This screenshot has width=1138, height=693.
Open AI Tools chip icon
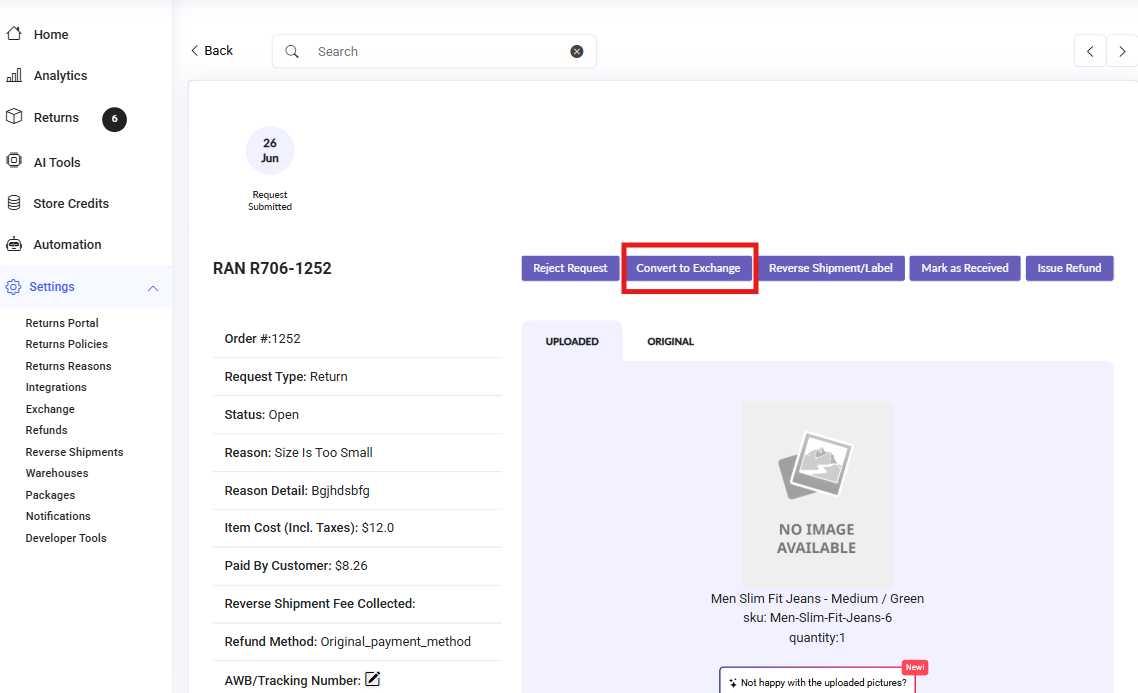click(14, 161)
